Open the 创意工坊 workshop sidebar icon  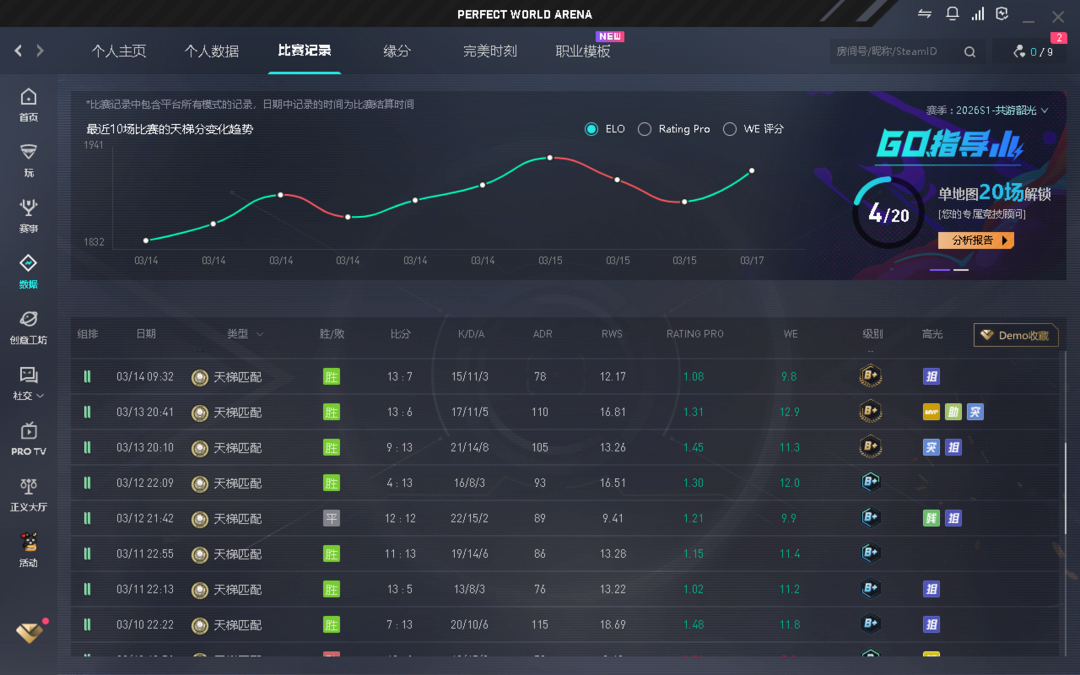[28, 326]
